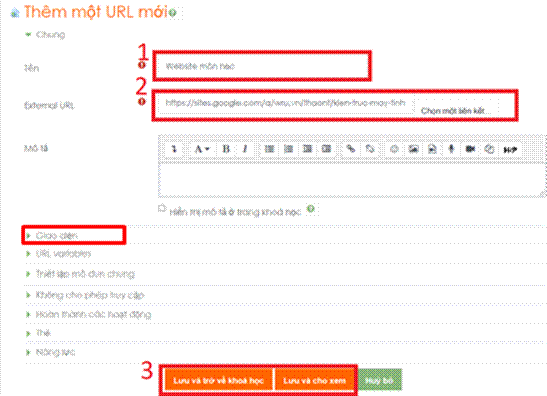Image resolution: width=547 pixels, height=396 pixels.
Task: Indent the text in editor
Action: (x=327, y=149)
